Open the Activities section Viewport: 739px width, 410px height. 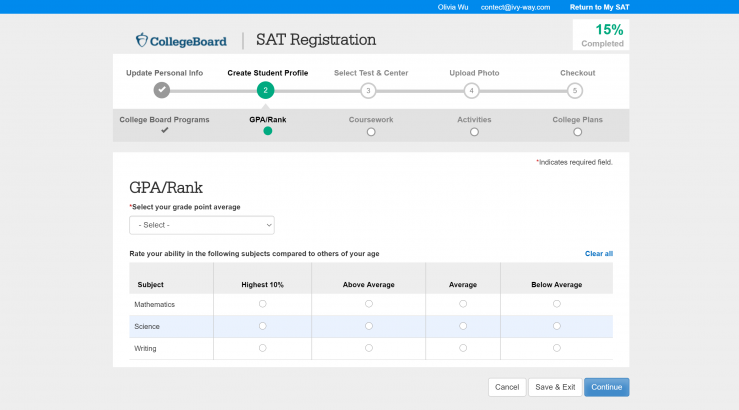click(474, 131)
